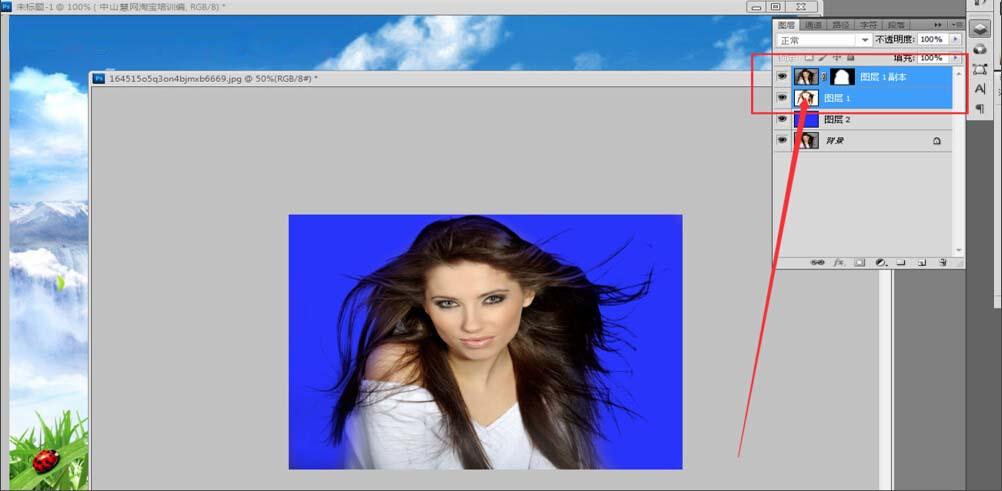Open the character panel icon
The image size is (1002, 491).
pyautogui.click(x=980, y=89)
